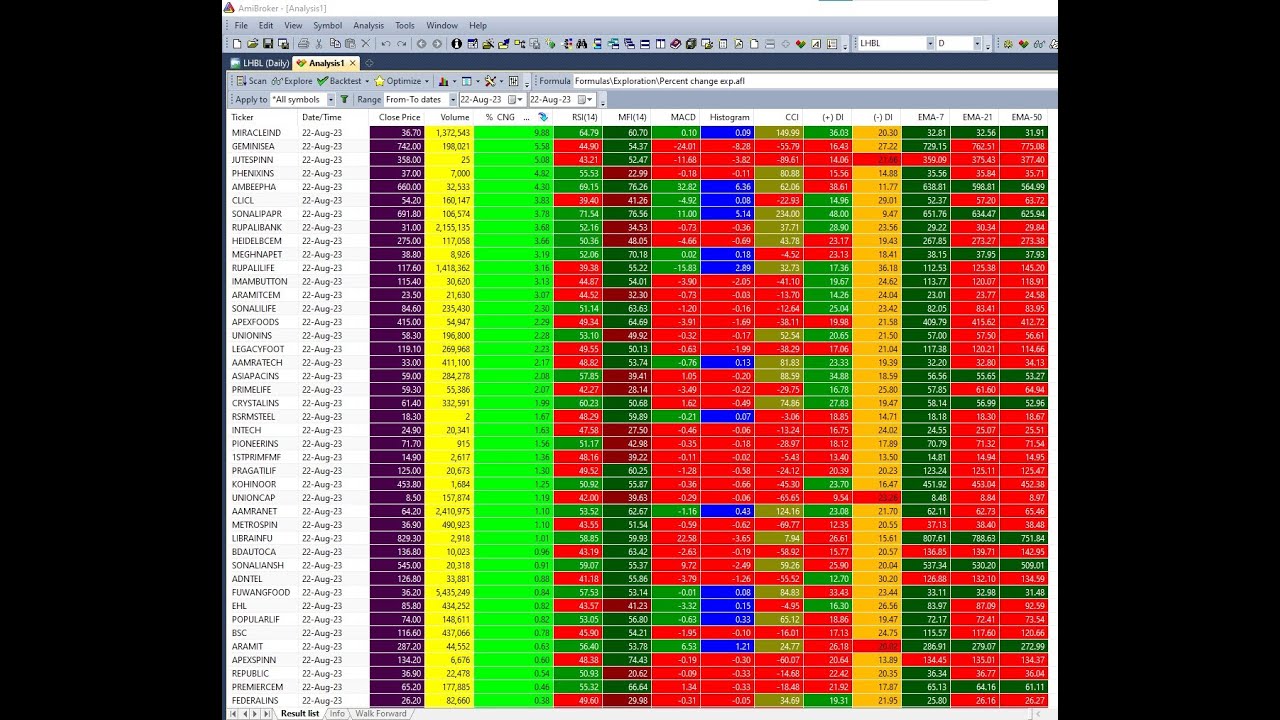
Task: Click the Optimize button
Action: click(399, 81)
